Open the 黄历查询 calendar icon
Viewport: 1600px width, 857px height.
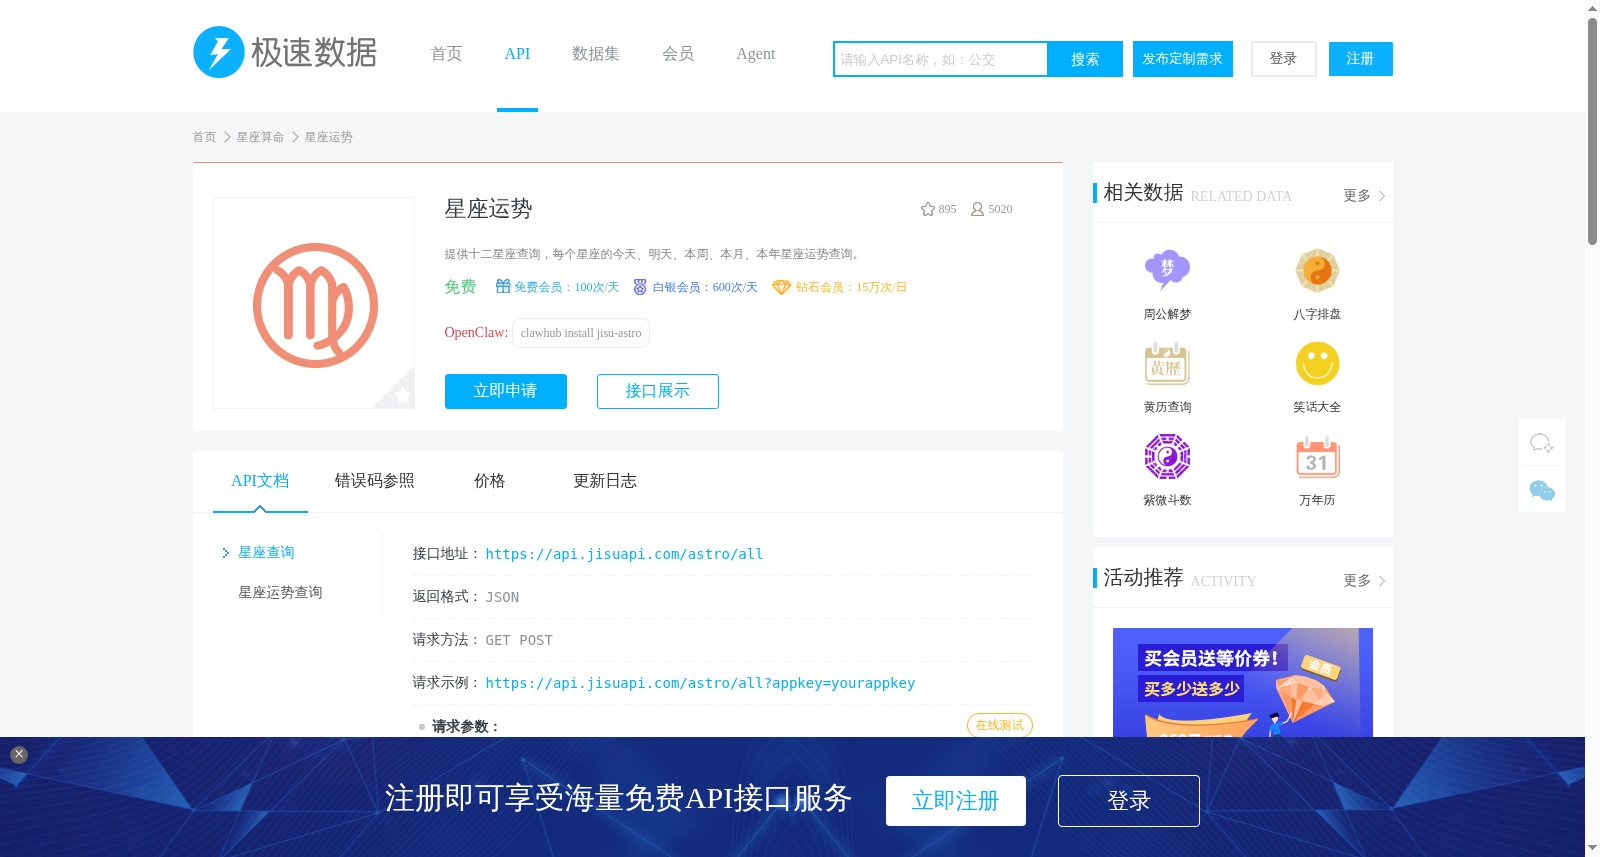point(1167,363)
